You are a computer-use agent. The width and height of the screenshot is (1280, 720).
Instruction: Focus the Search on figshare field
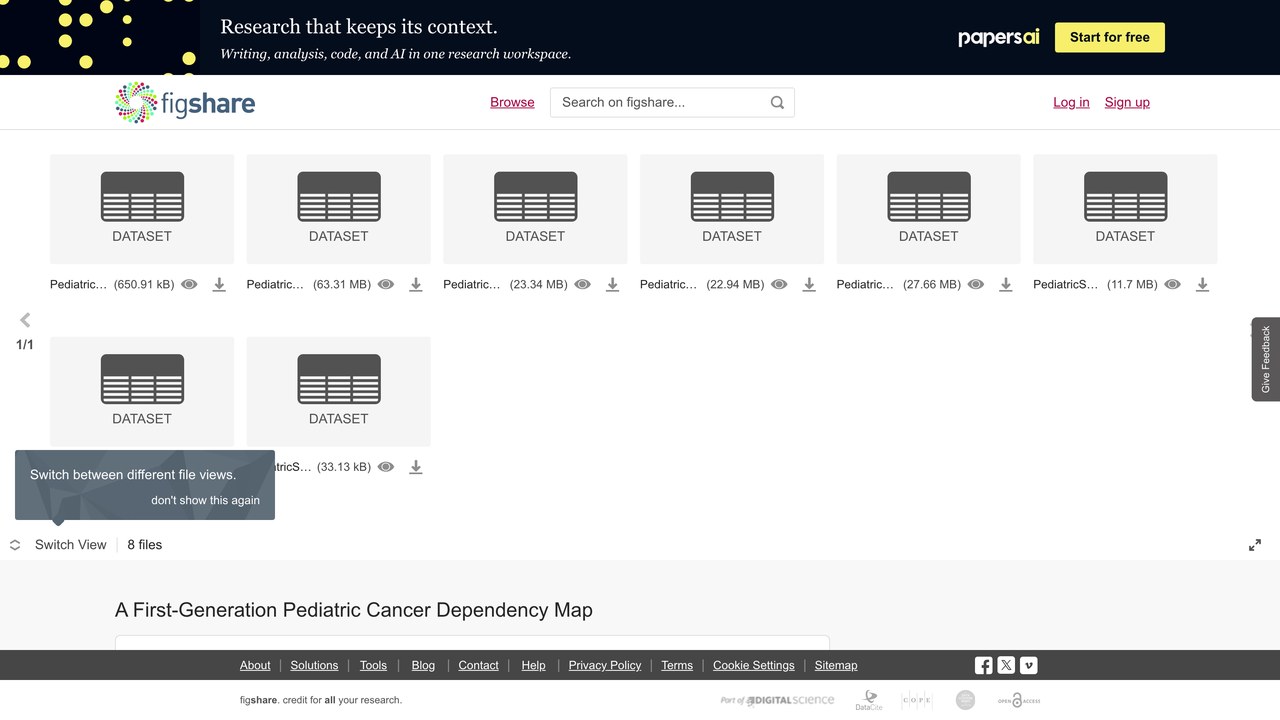pyautogui.click(x=660, y=102)
